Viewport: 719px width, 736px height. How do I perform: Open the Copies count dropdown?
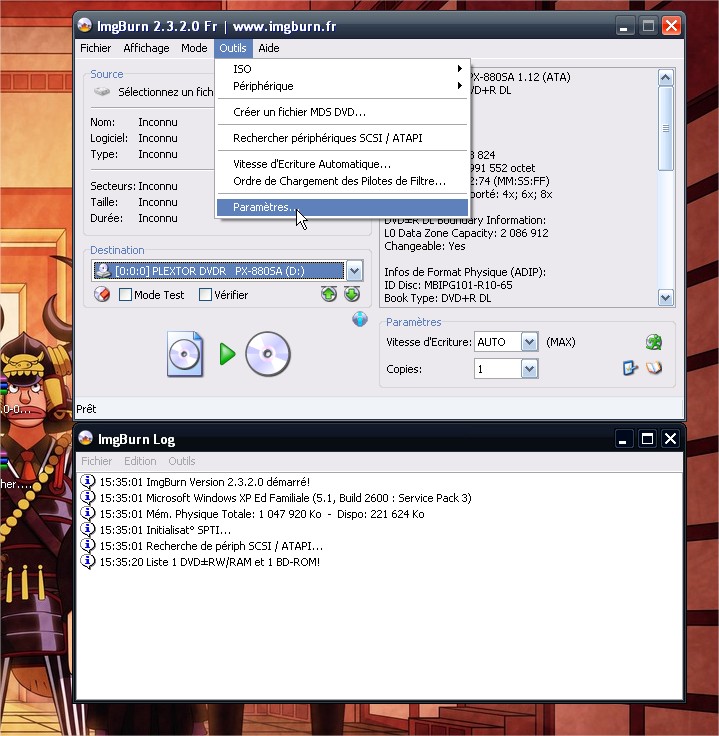pos(529,369)
